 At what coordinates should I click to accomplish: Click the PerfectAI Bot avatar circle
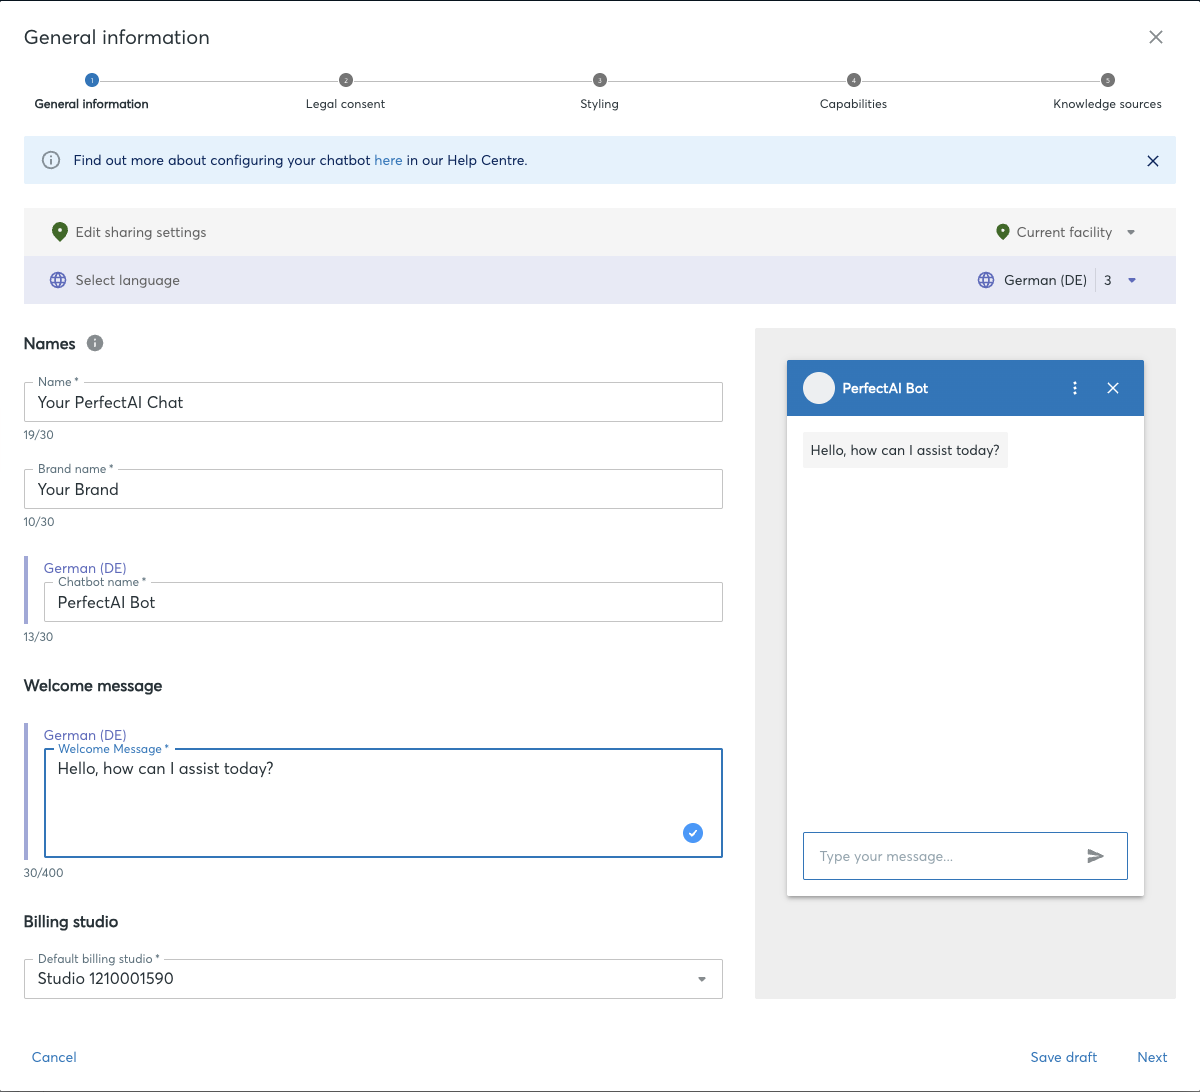[x=819, y=388]
